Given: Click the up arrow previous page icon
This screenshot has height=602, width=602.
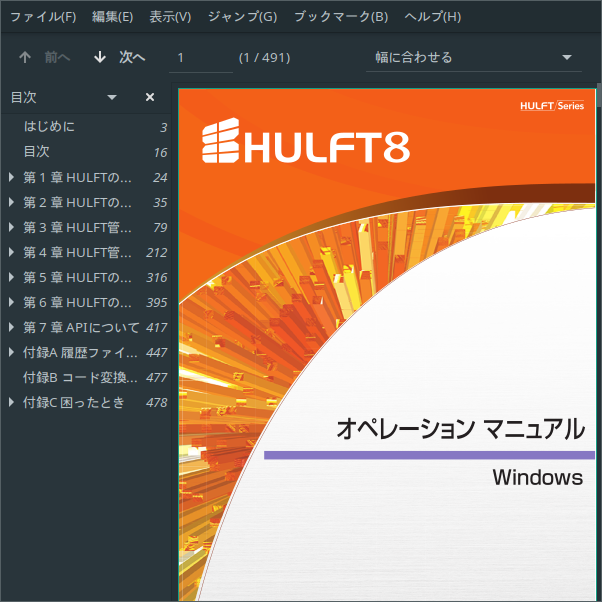Looking at the screenshot, I should (x=25, y=57).
